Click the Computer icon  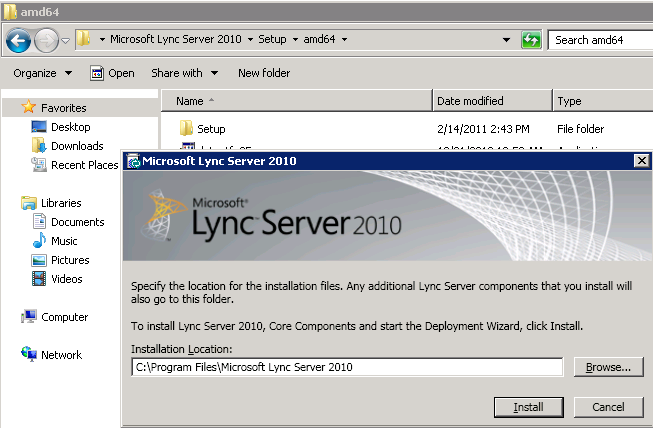click(x=29, y=317)
